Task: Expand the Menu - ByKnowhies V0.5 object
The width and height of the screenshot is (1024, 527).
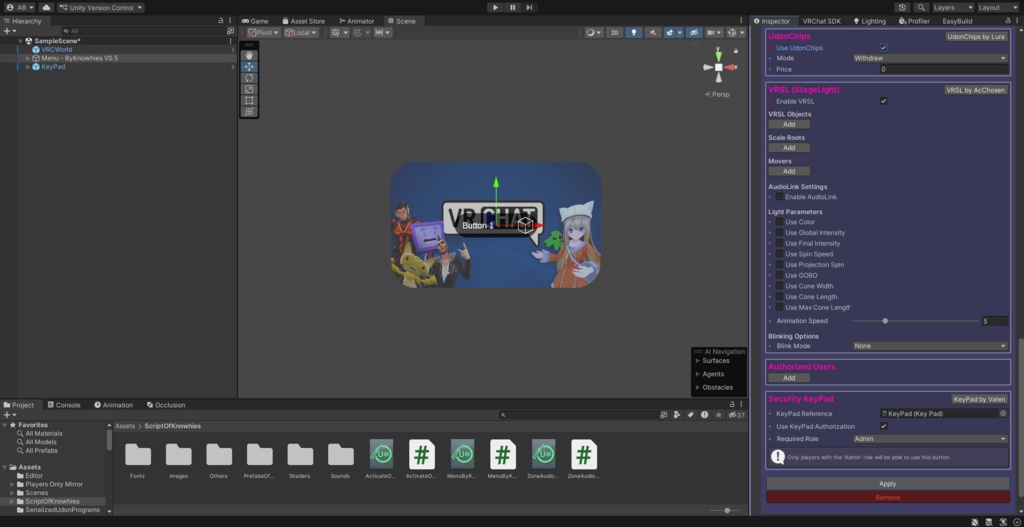Action: point(28,58)
